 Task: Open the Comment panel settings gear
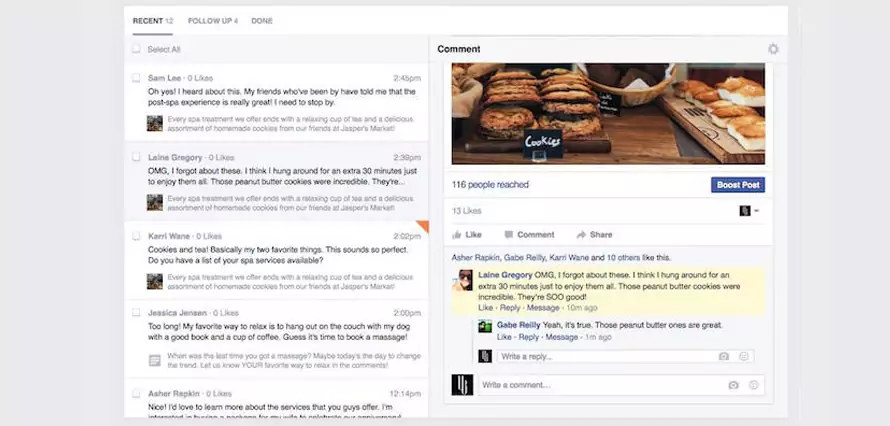pos(772,49)
